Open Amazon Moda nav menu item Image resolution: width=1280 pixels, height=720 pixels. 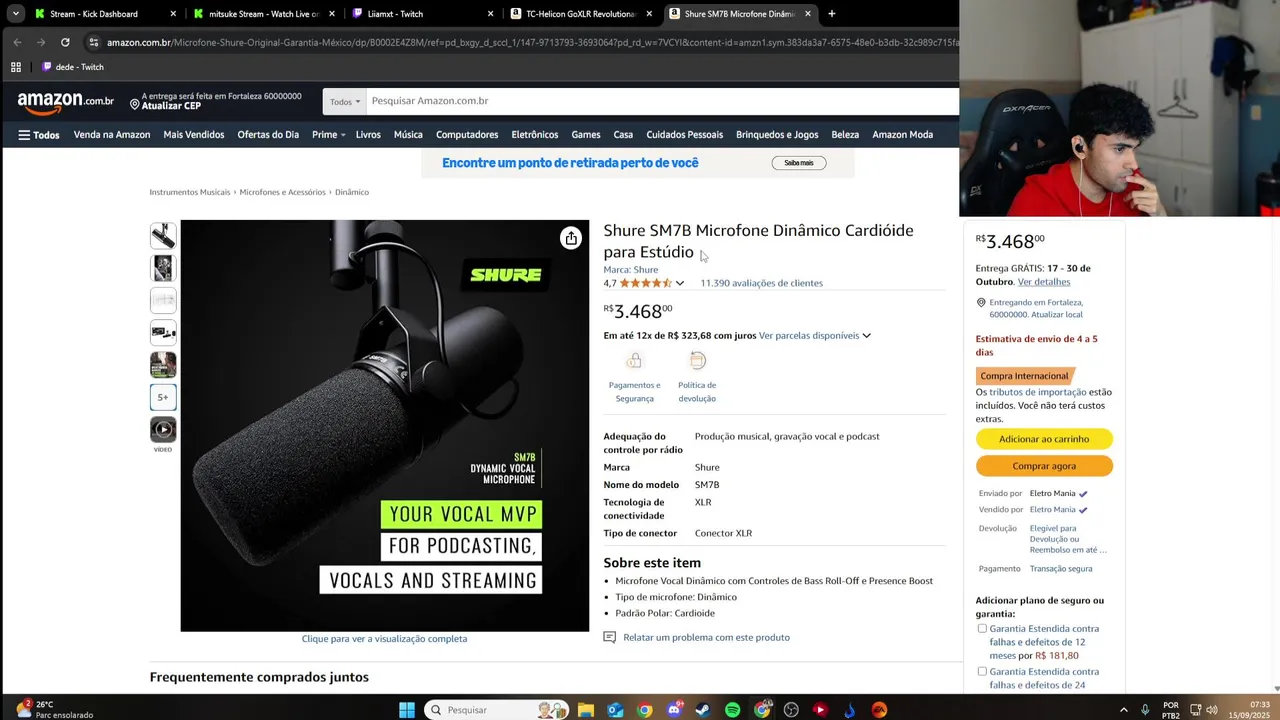(x=902, y=135)
